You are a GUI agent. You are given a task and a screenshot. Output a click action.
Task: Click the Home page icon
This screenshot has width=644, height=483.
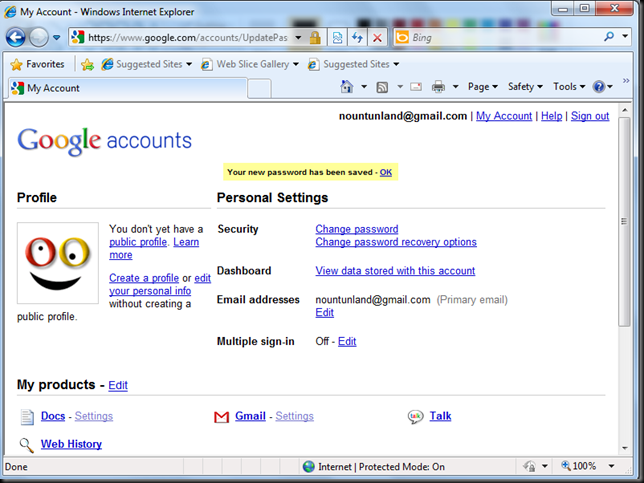coord(347,87)
